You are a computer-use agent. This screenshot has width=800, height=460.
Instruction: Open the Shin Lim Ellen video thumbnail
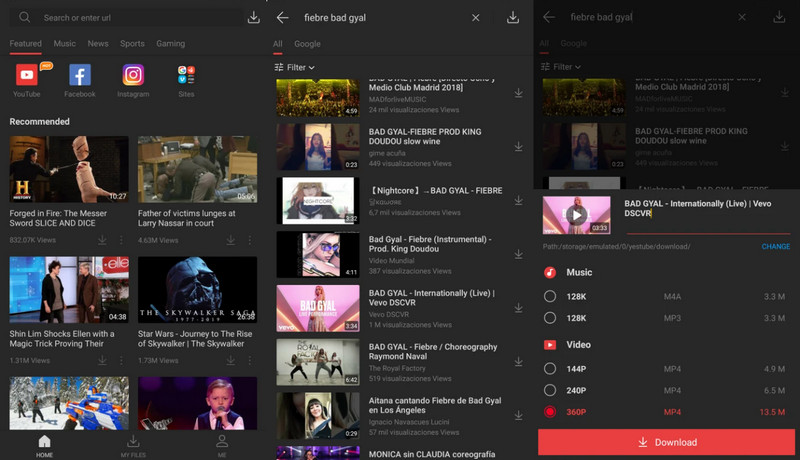click(x=69, y=290)
